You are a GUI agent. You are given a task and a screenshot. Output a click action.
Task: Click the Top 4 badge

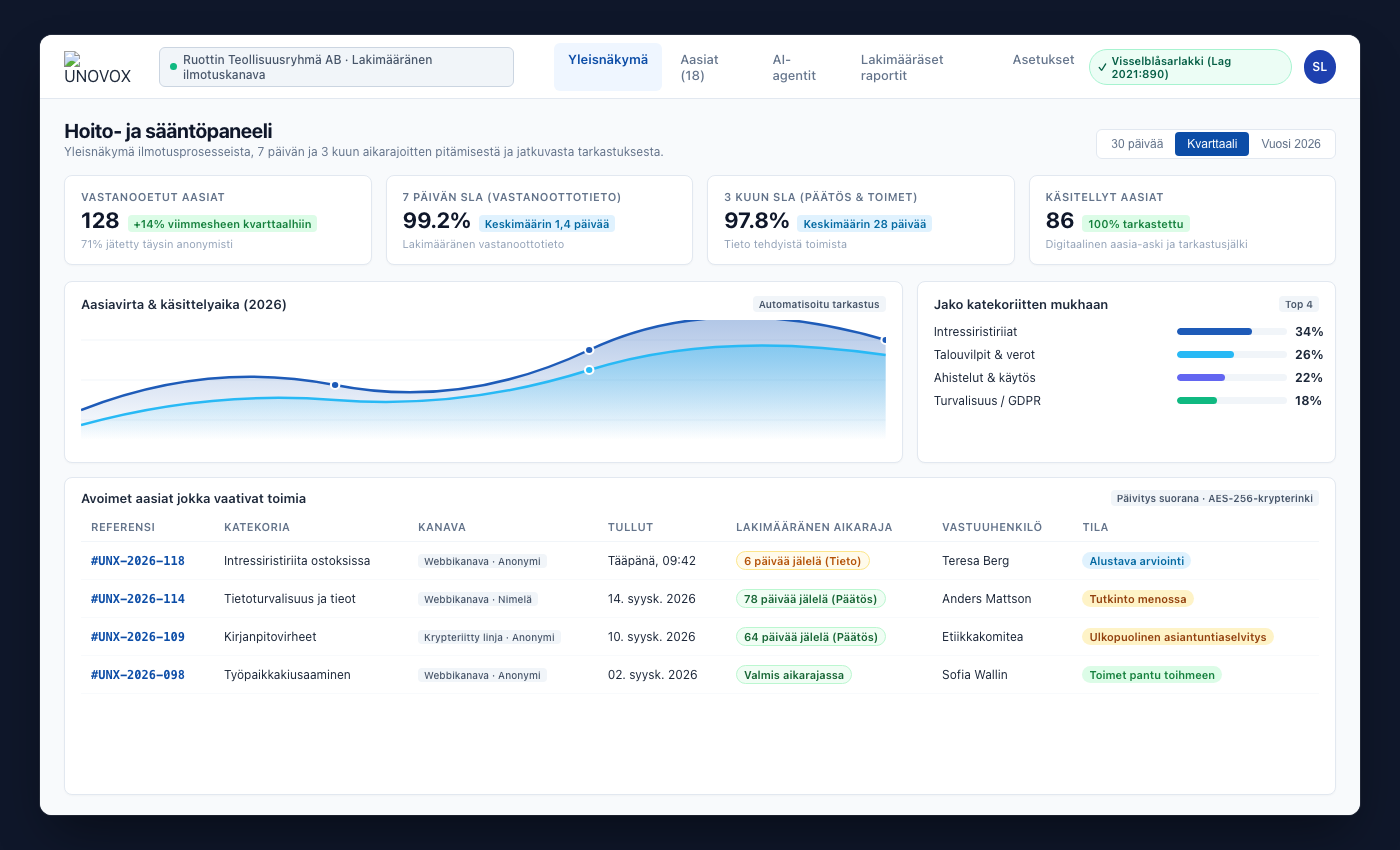coord(1299,304)
